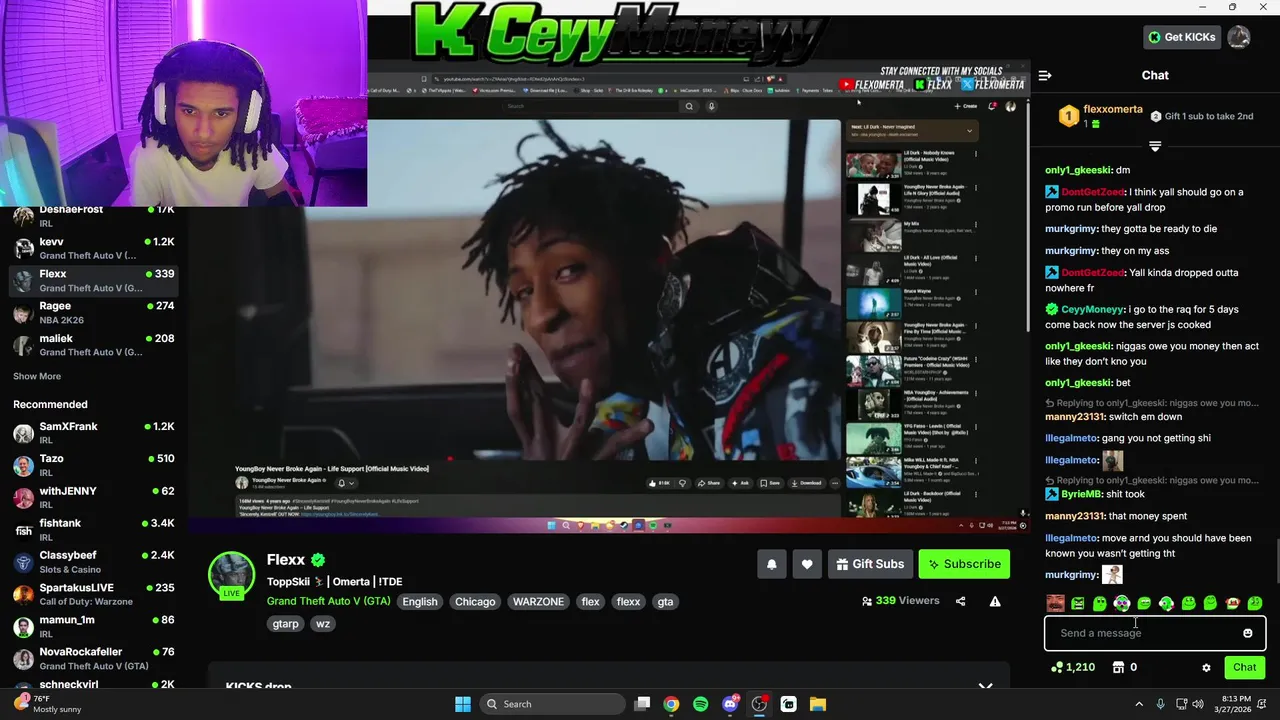Open chat settings gear icon
Screen dimensions: 1280x720
point(1206,667)
